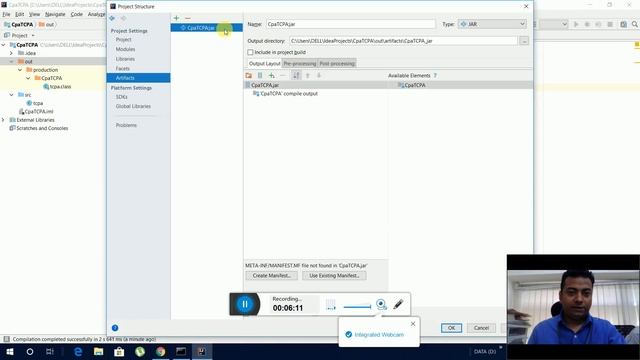Close the Integrated Webcam popup
The image size is (640, 360).
(413, 324)
